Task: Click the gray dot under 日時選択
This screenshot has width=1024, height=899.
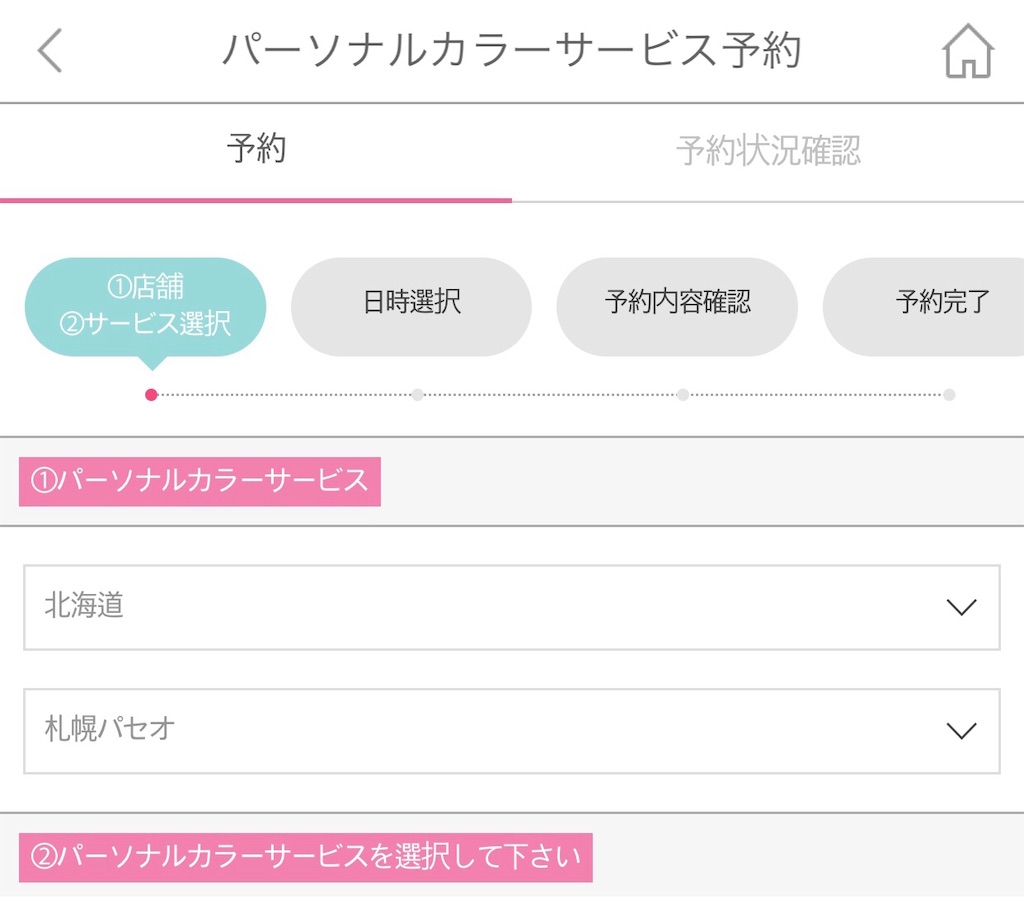Action: click(417, 394)
